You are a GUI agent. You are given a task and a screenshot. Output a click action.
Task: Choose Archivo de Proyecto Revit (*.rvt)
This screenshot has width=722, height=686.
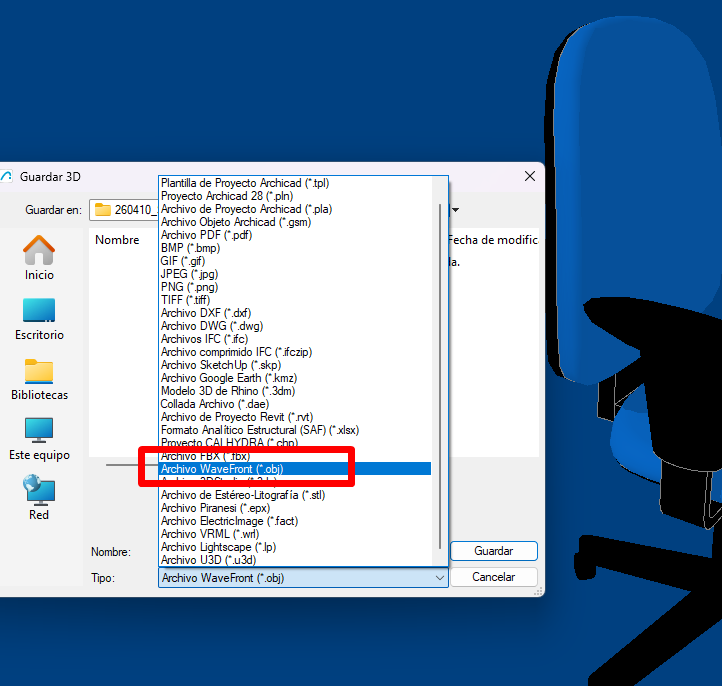click(295, 417)
